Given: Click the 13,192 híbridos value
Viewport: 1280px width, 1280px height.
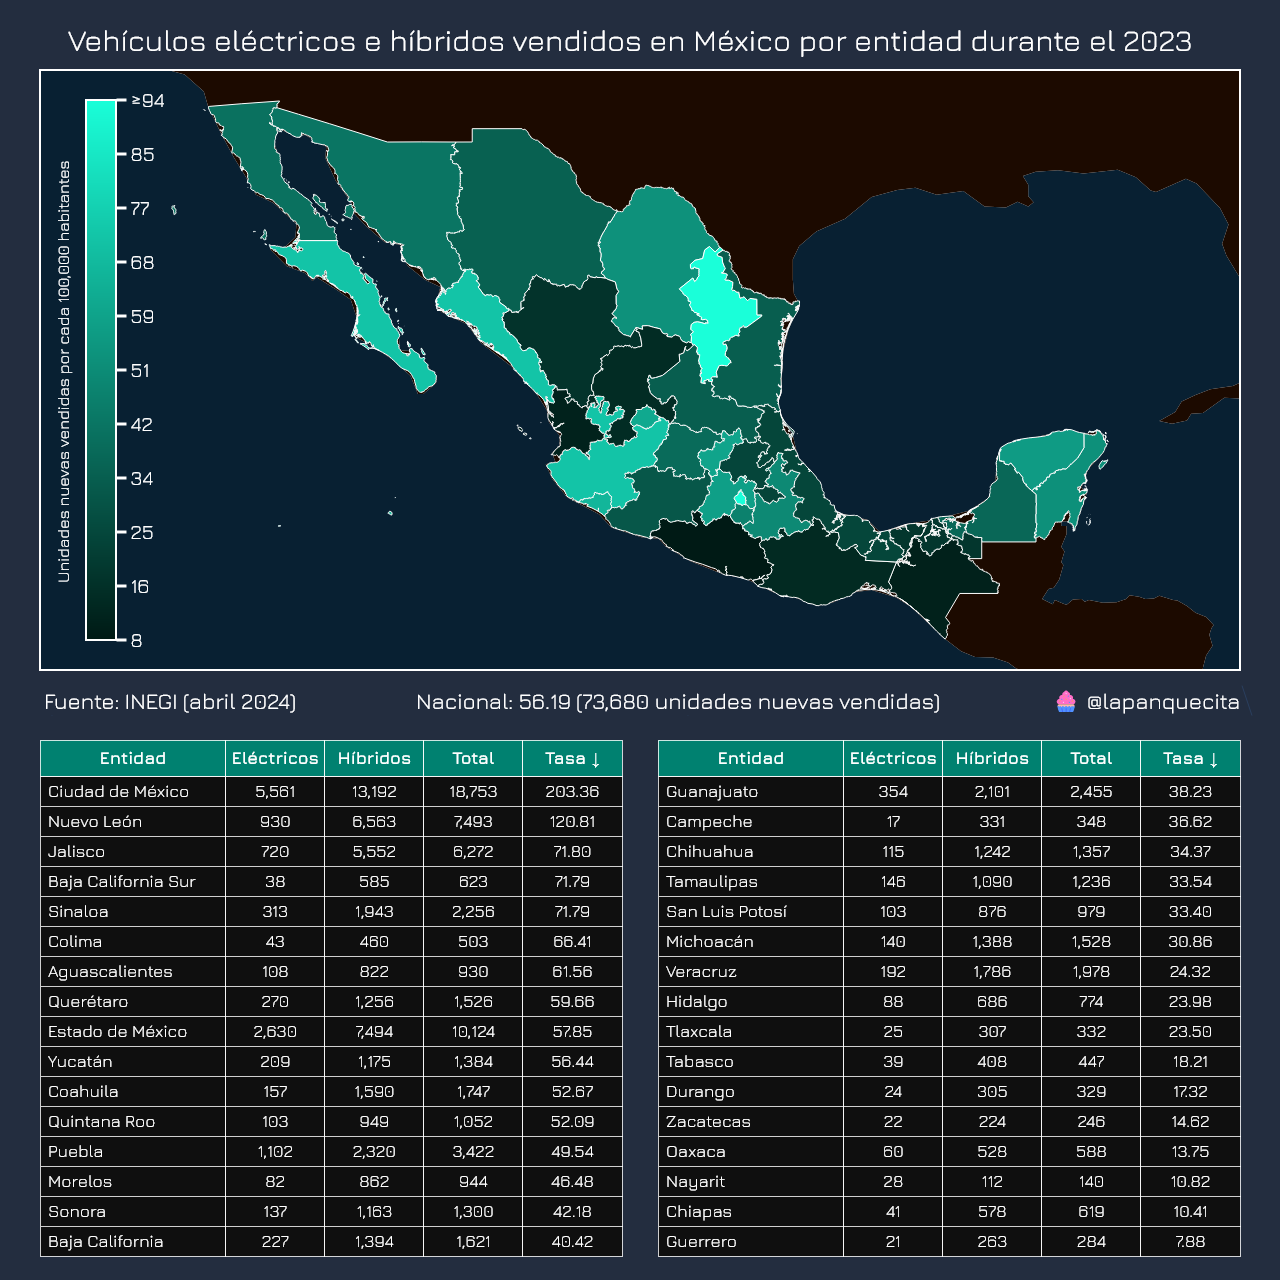Looking at the screenshot, I should (374, 791).
